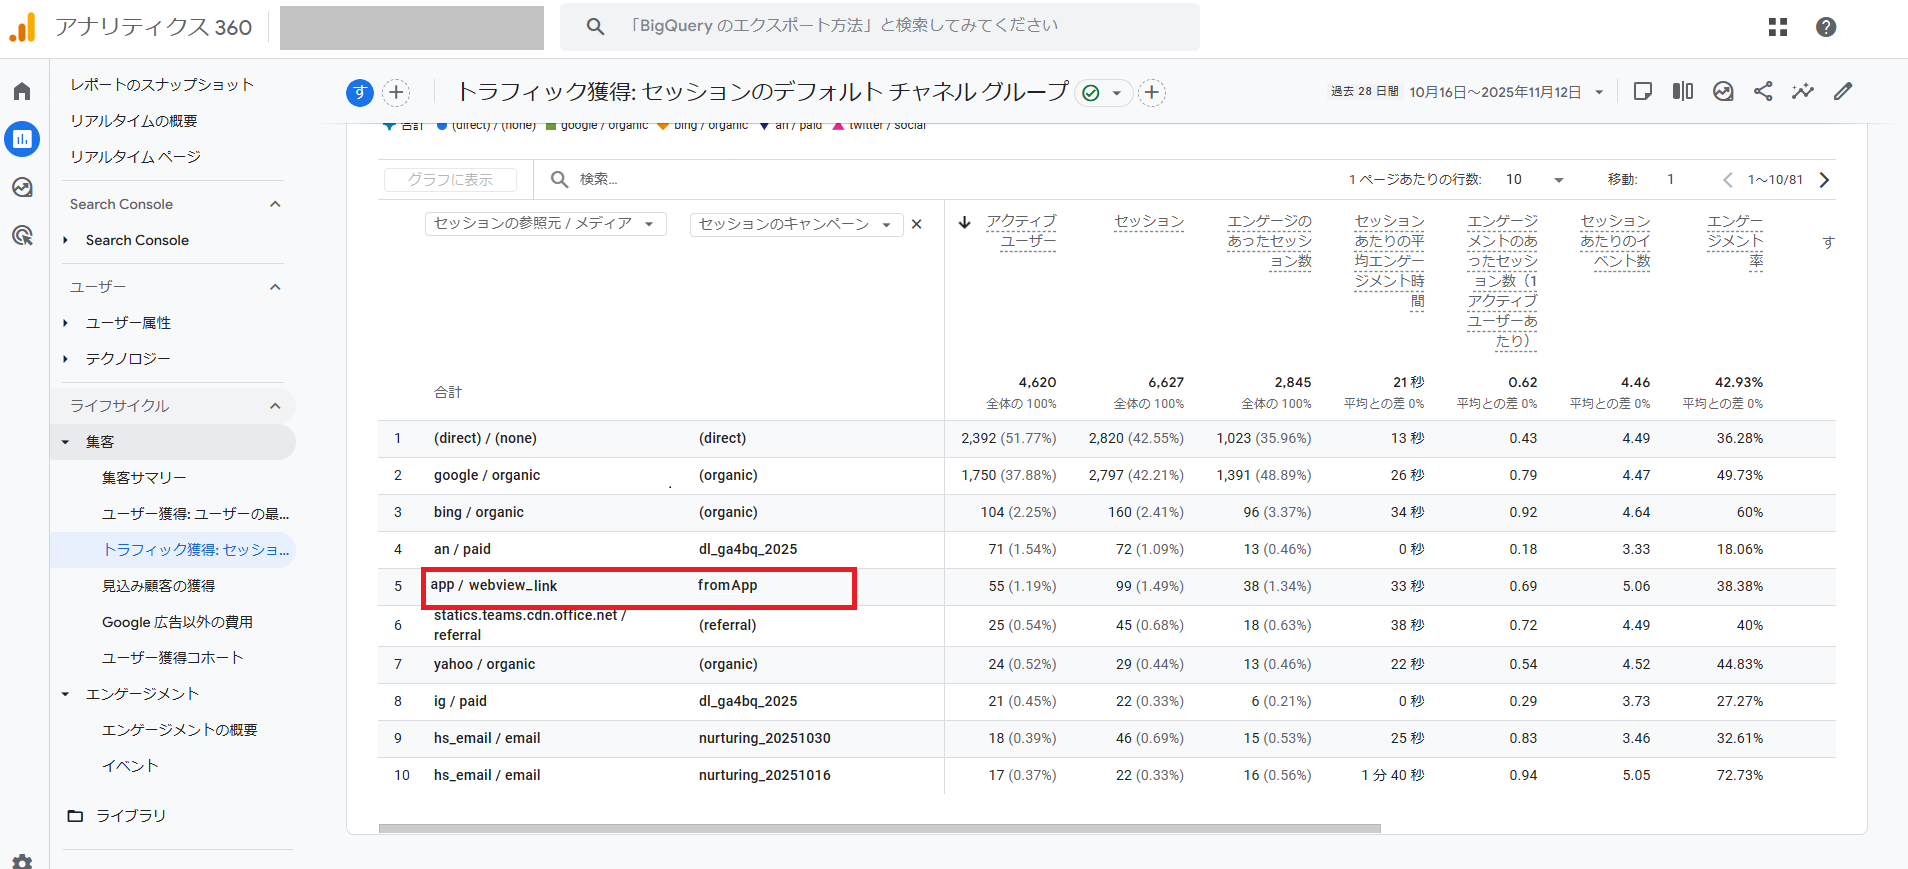1908x869 pixels.
Task: Collapse the ライフサイクル section
Action: [275, 406]
